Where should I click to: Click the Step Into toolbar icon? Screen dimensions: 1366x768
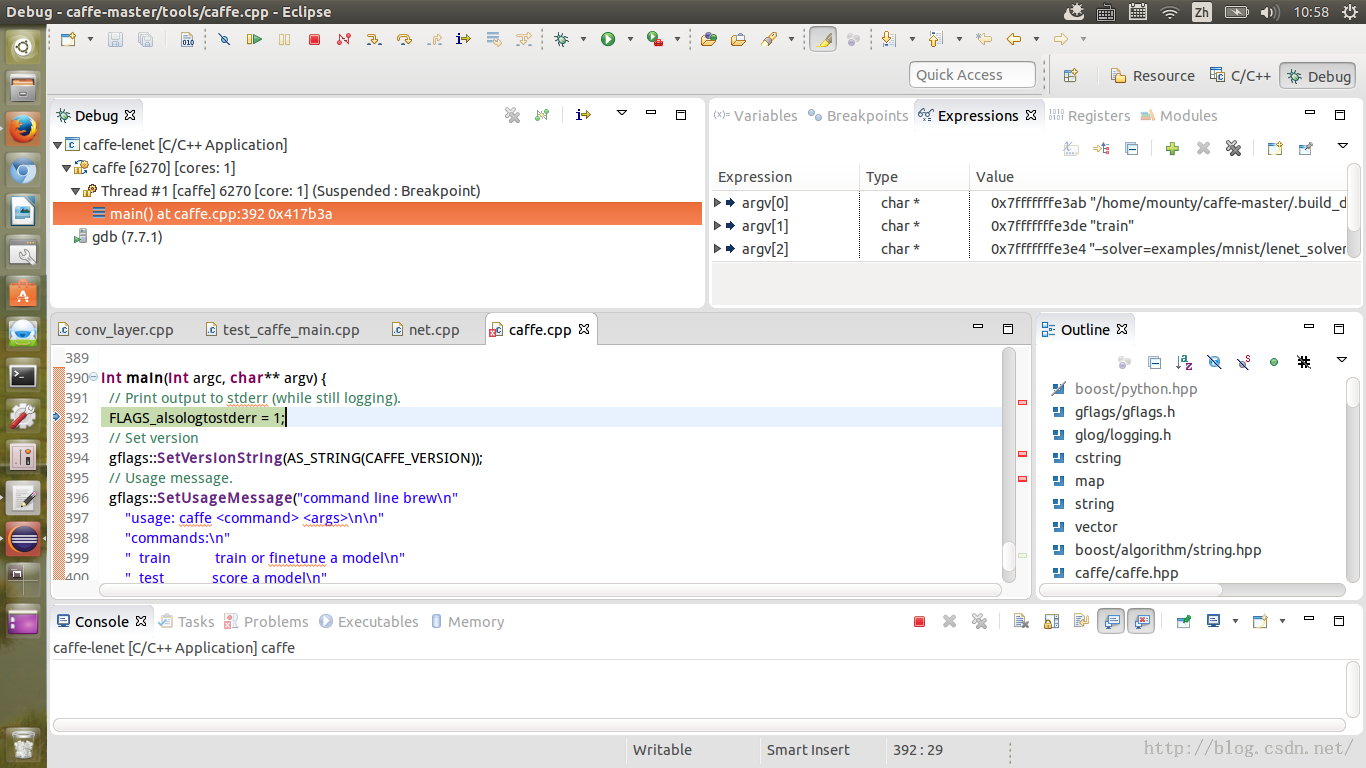coord(374,39)
